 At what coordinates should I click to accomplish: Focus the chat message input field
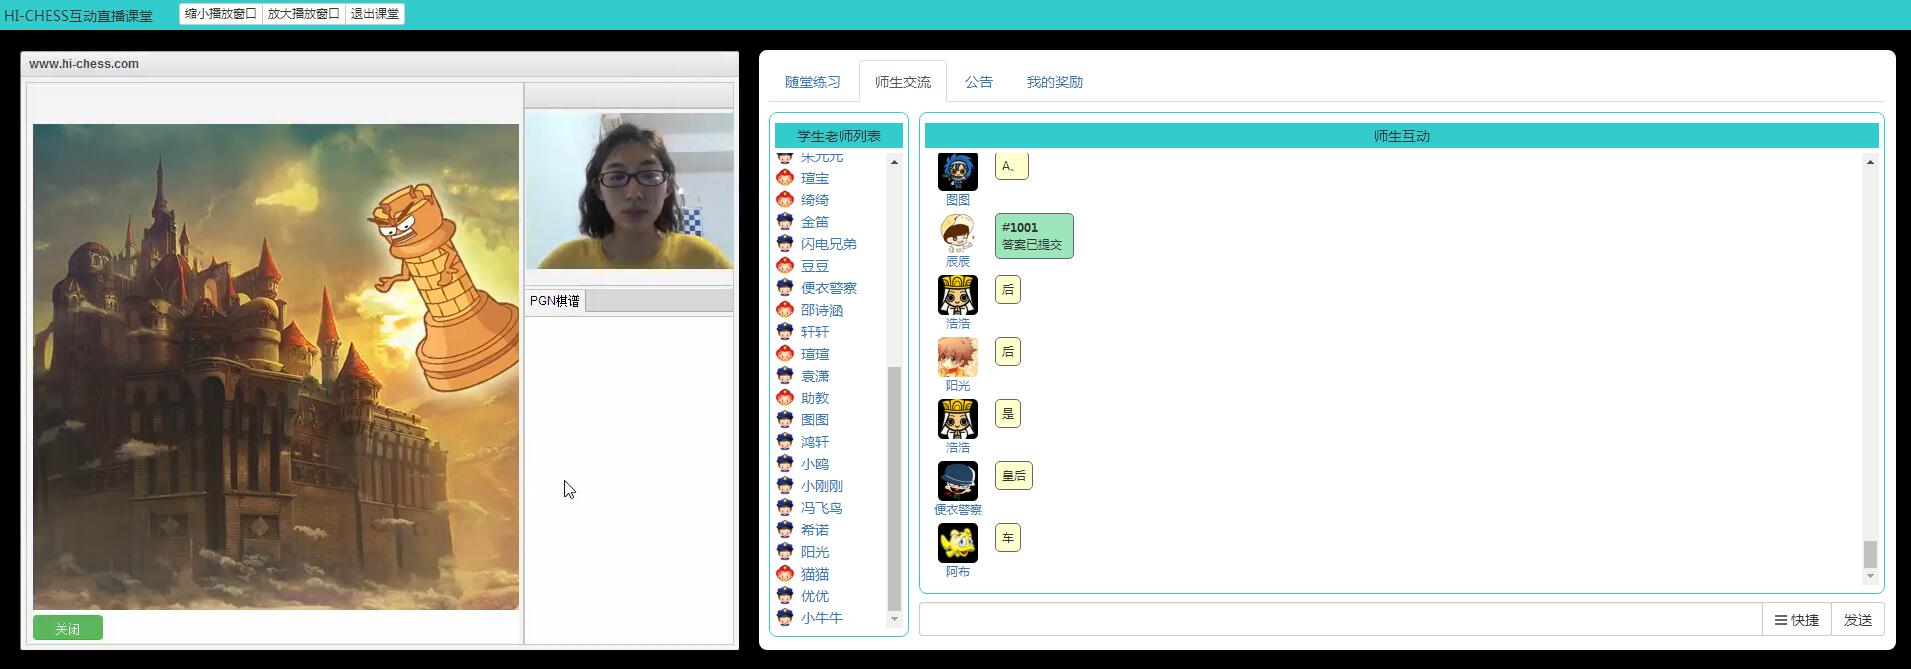coord(1340,619)
